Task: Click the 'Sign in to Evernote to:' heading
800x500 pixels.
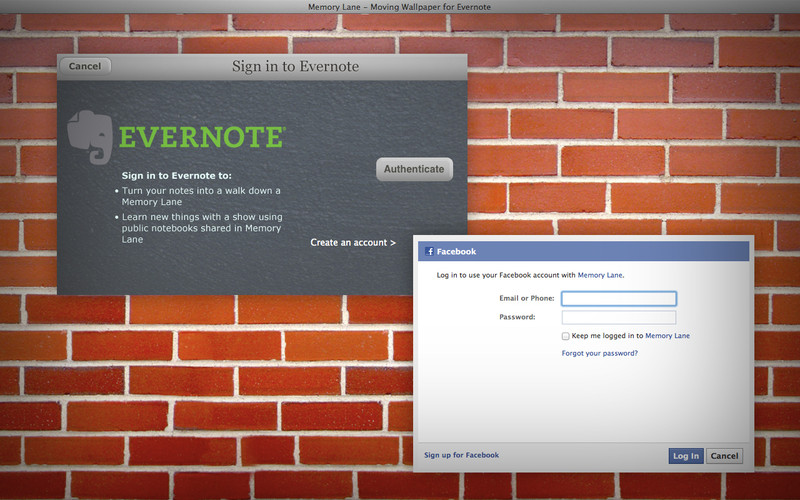Action: pyautogui.click(x=177, y=176)
